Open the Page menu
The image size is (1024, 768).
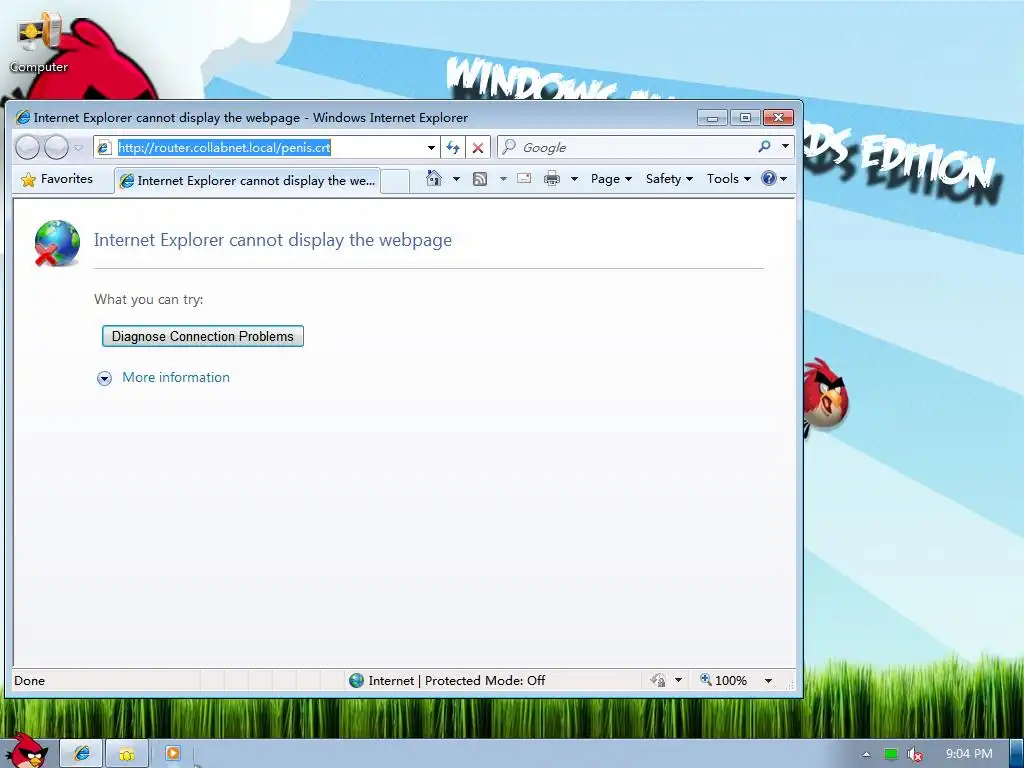coord(611,179)
